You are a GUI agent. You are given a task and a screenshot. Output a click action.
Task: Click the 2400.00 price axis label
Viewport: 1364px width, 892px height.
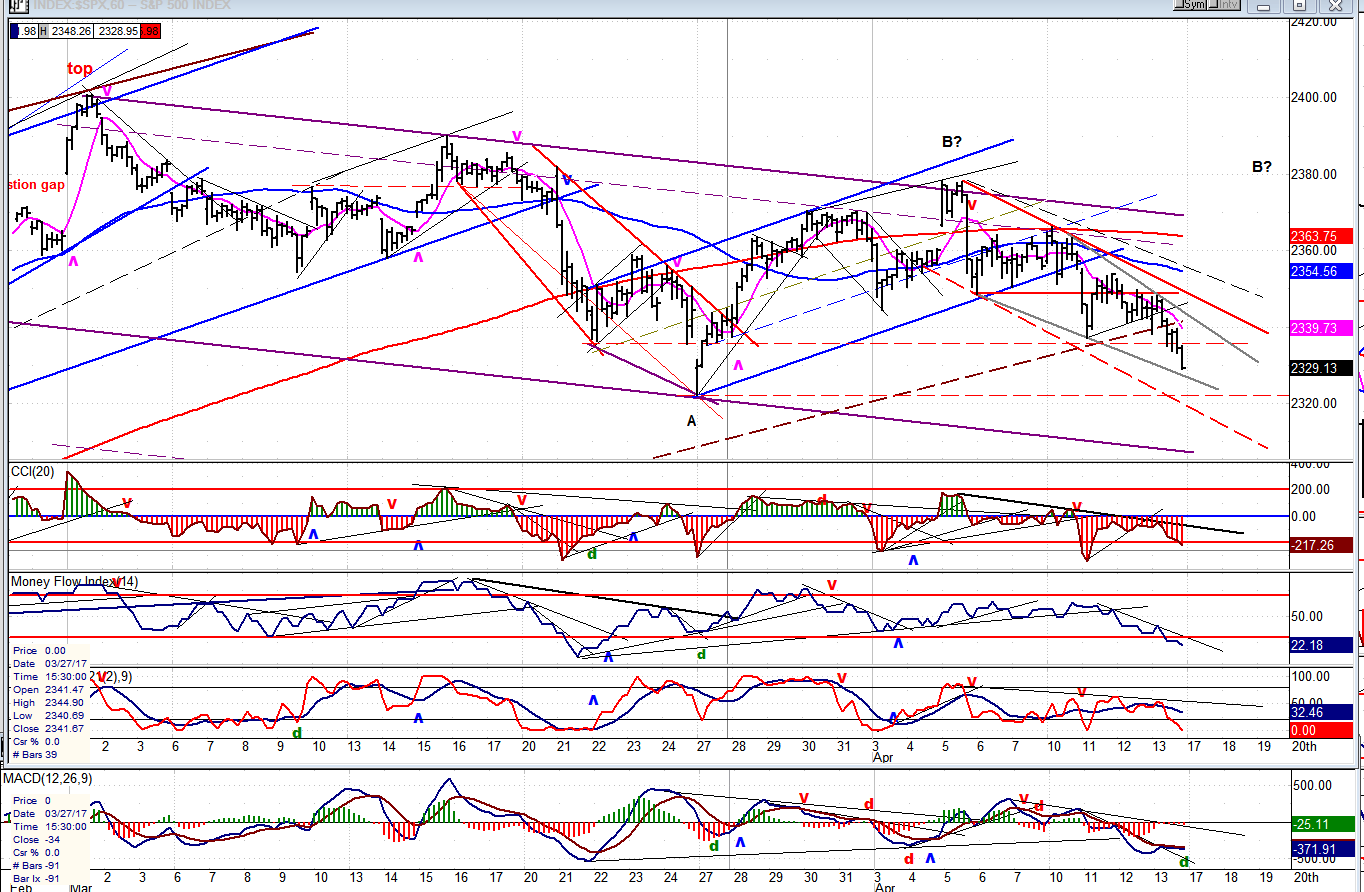click(x=1313, y=97)
